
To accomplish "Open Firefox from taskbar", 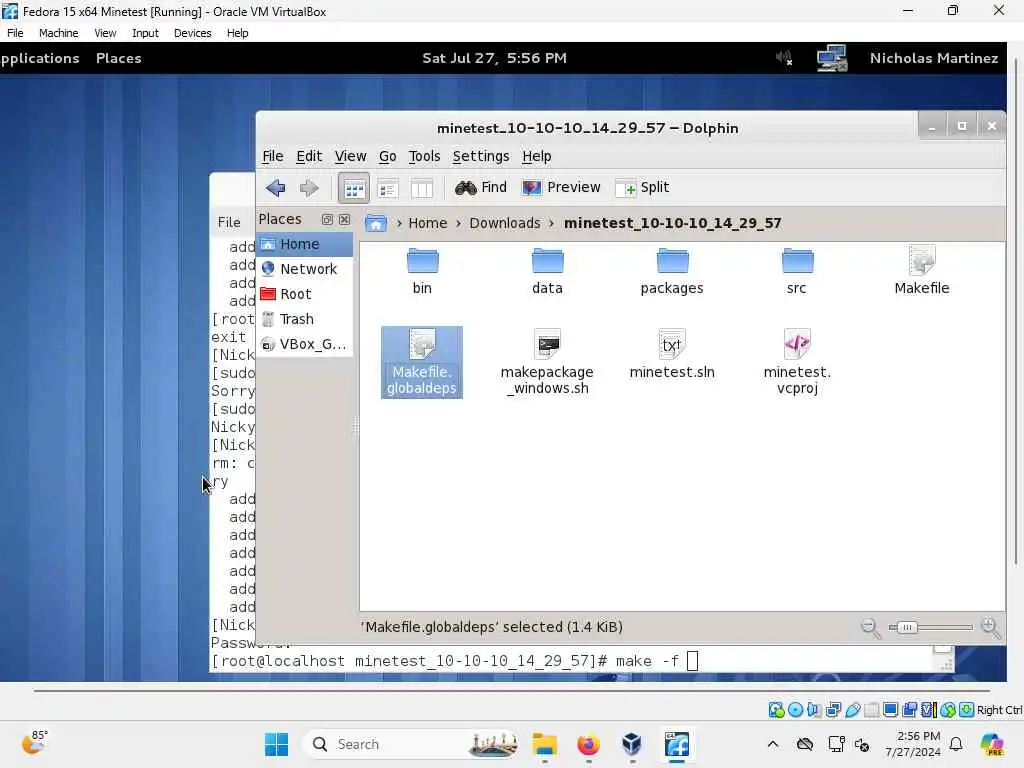I will pos(588,744).
